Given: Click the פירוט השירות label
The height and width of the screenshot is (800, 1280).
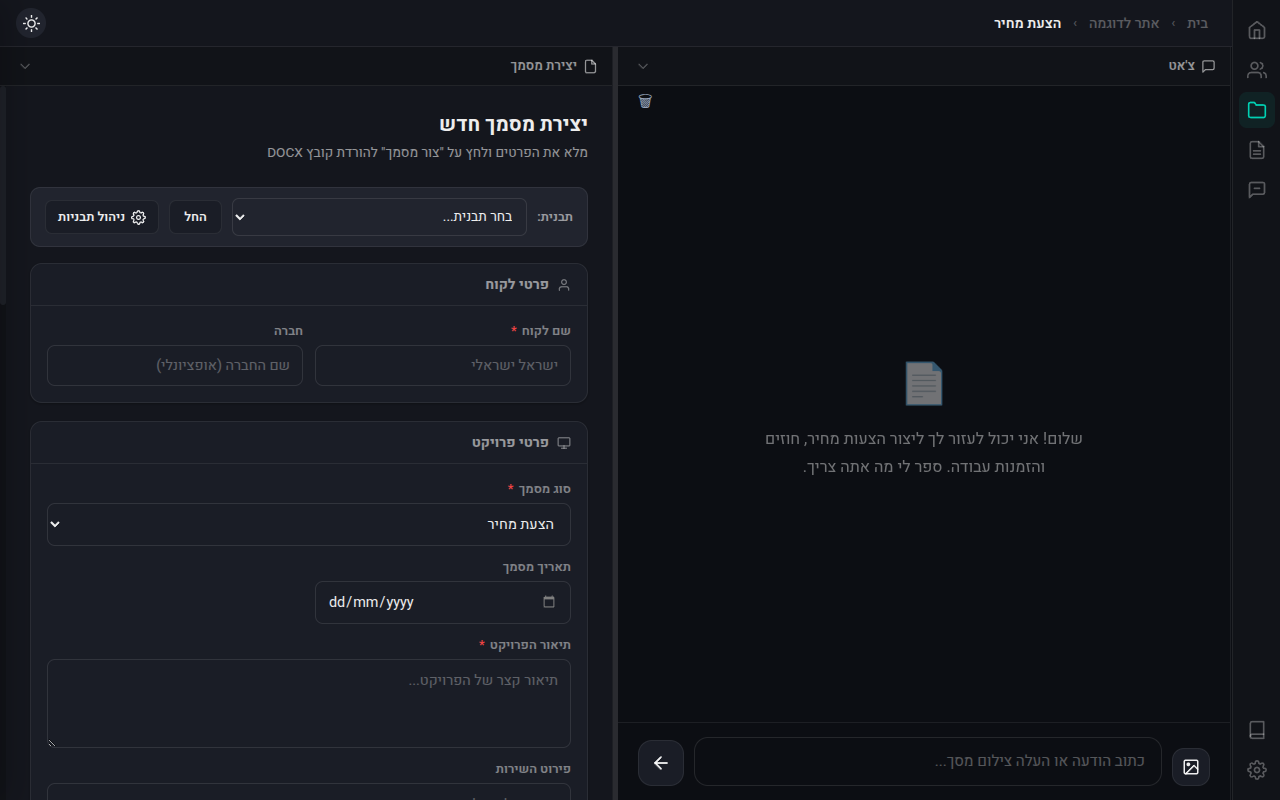Looking at the screenshot, I should coord(533,769).
